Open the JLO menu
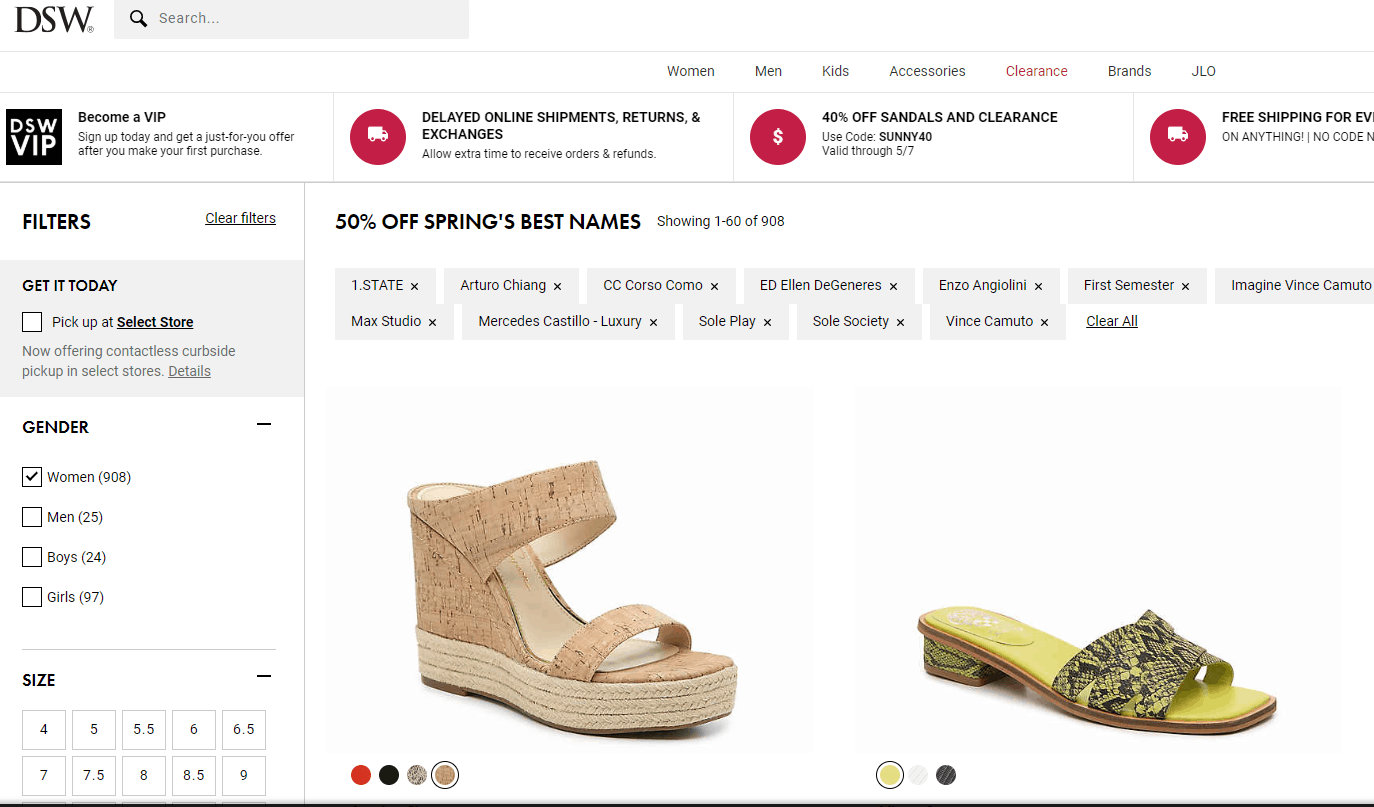1374x807 pixels. pos(1203,71)
